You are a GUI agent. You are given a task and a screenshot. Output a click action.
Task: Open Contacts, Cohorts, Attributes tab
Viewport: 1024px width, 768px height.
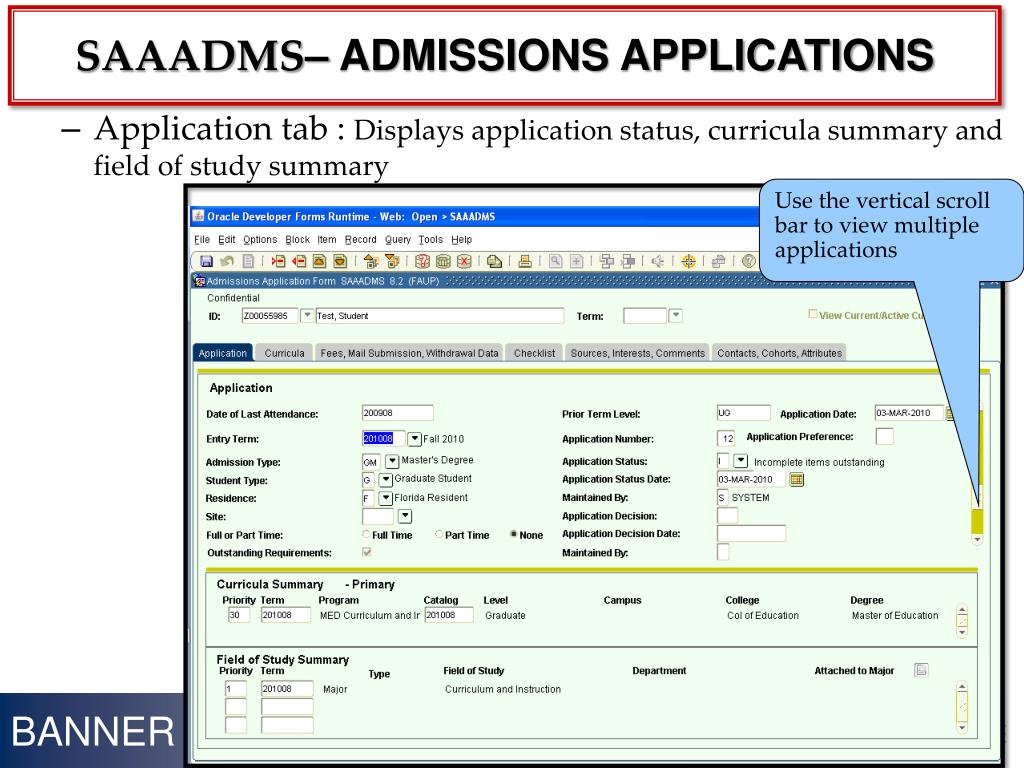click(x=779, y=353)
